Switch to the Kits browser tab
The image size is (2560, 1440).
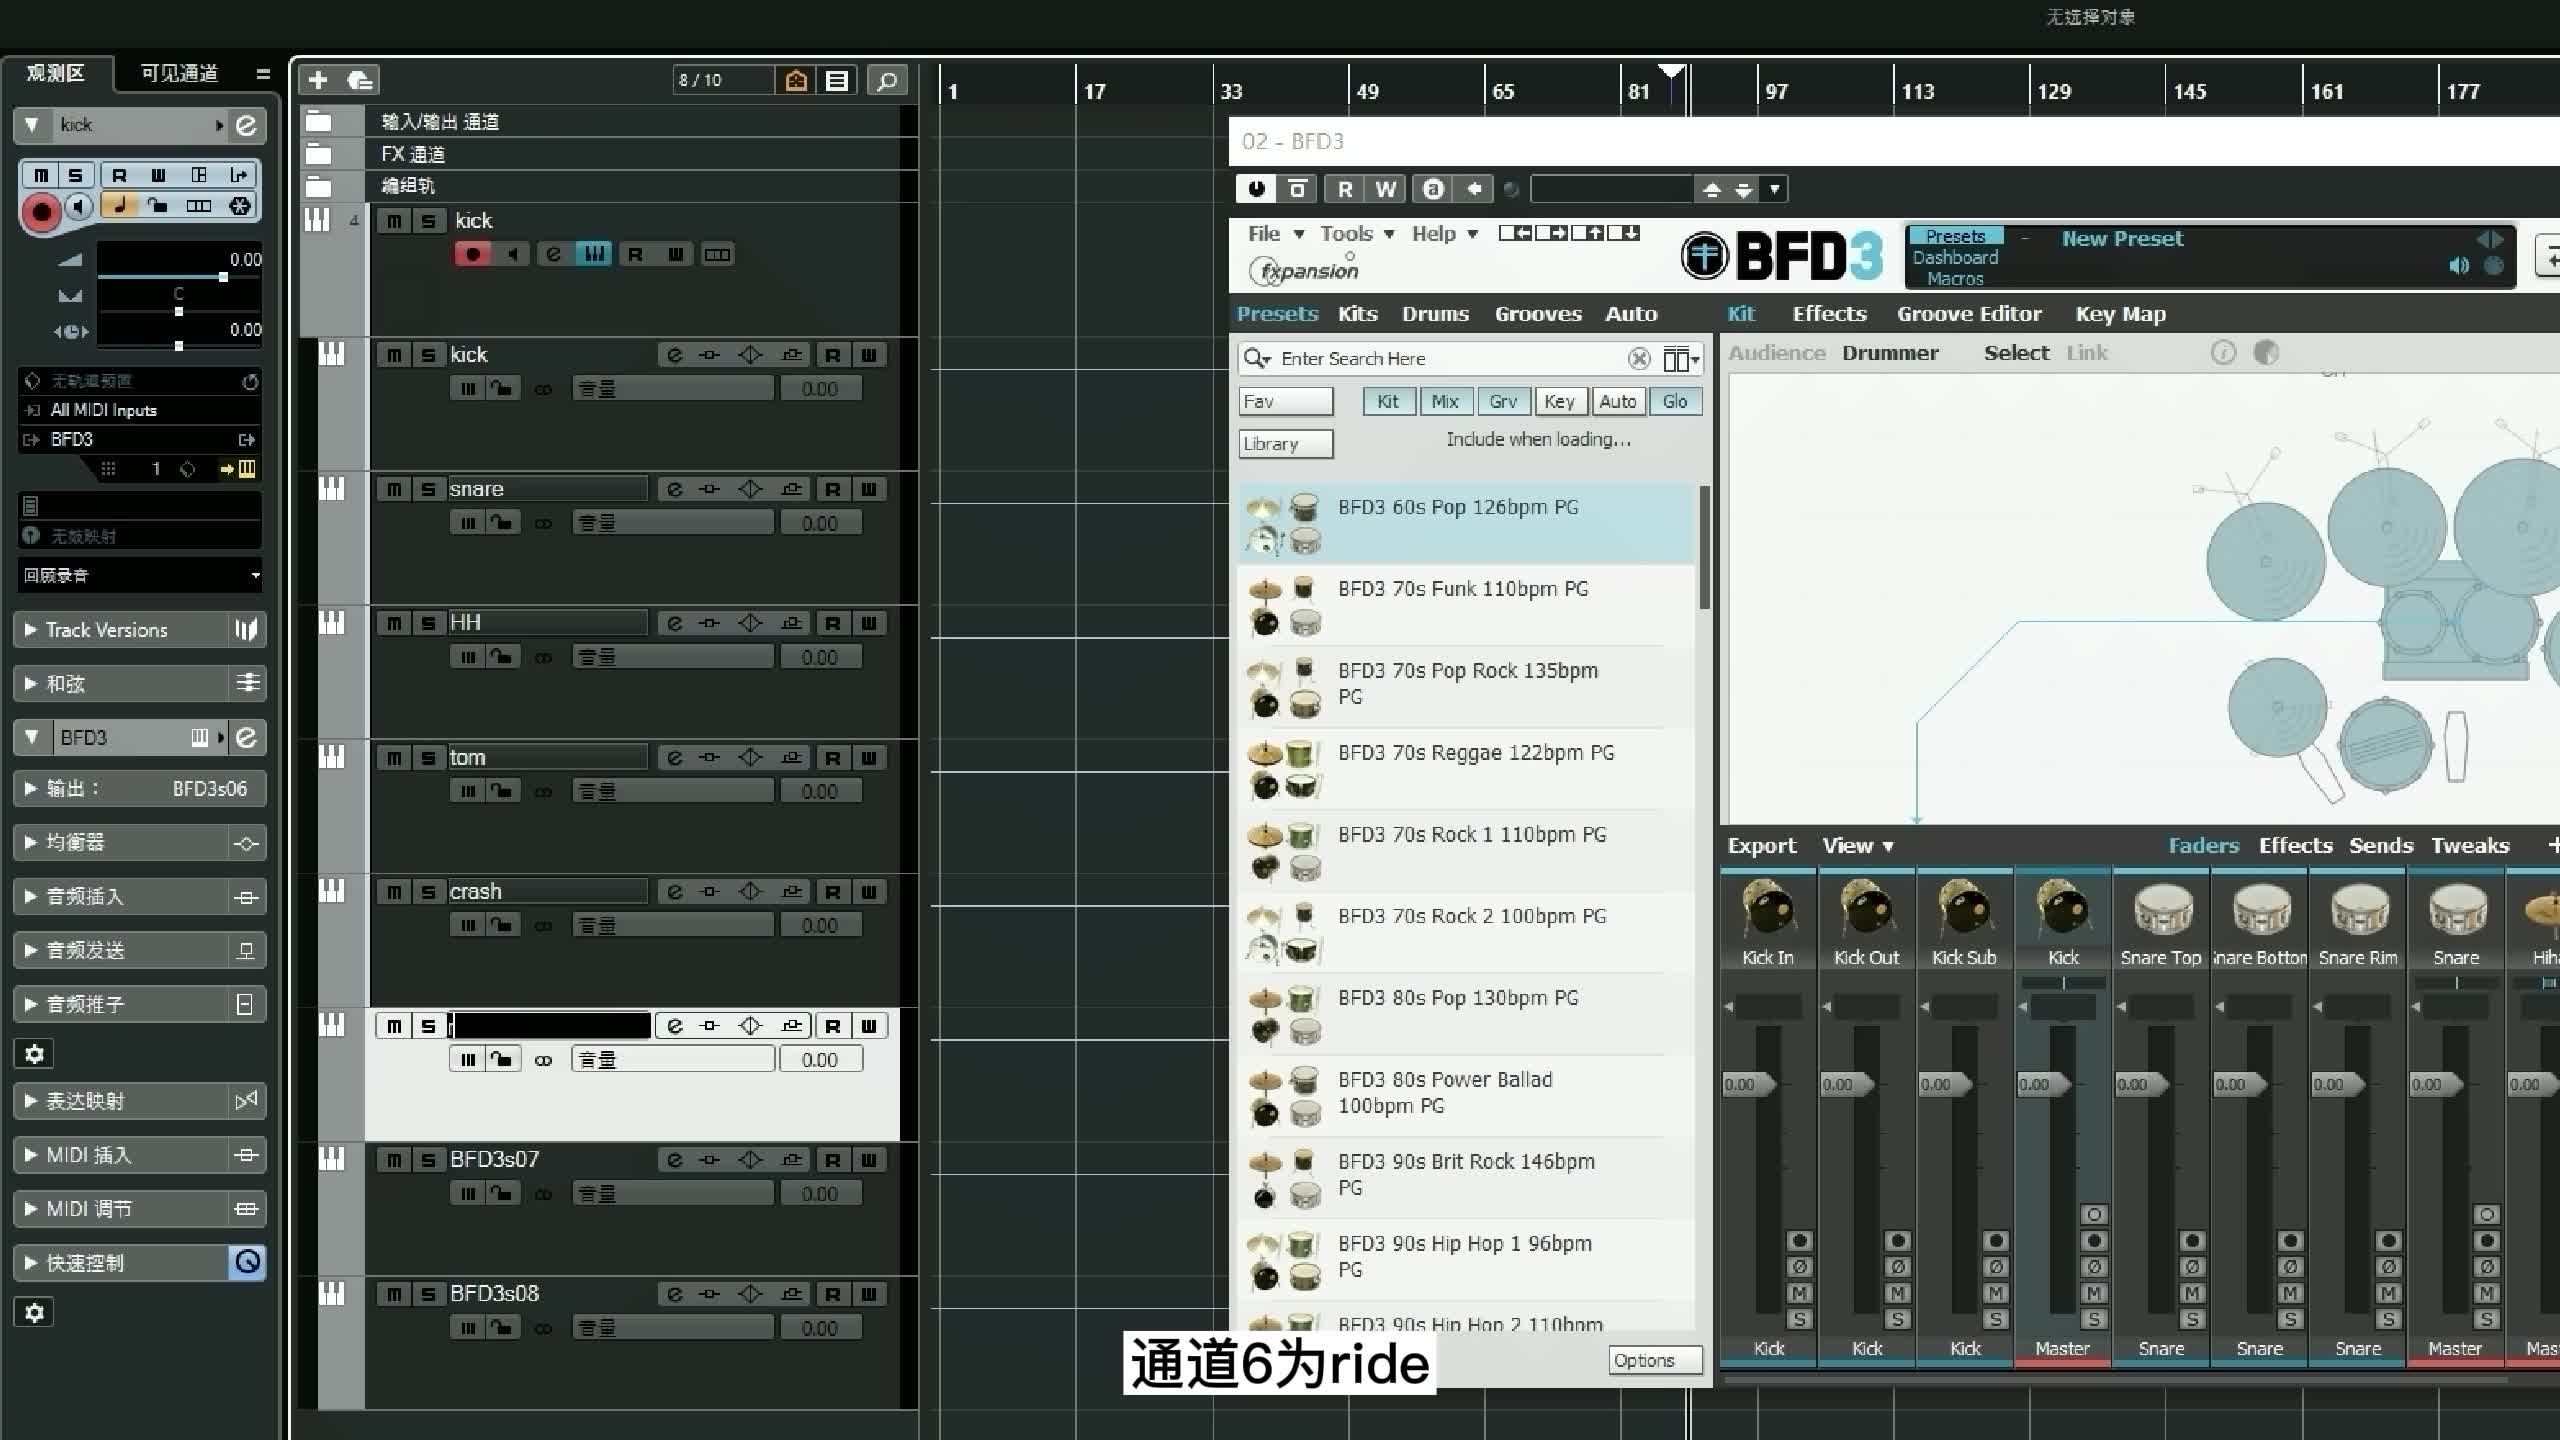[1358, 314]
